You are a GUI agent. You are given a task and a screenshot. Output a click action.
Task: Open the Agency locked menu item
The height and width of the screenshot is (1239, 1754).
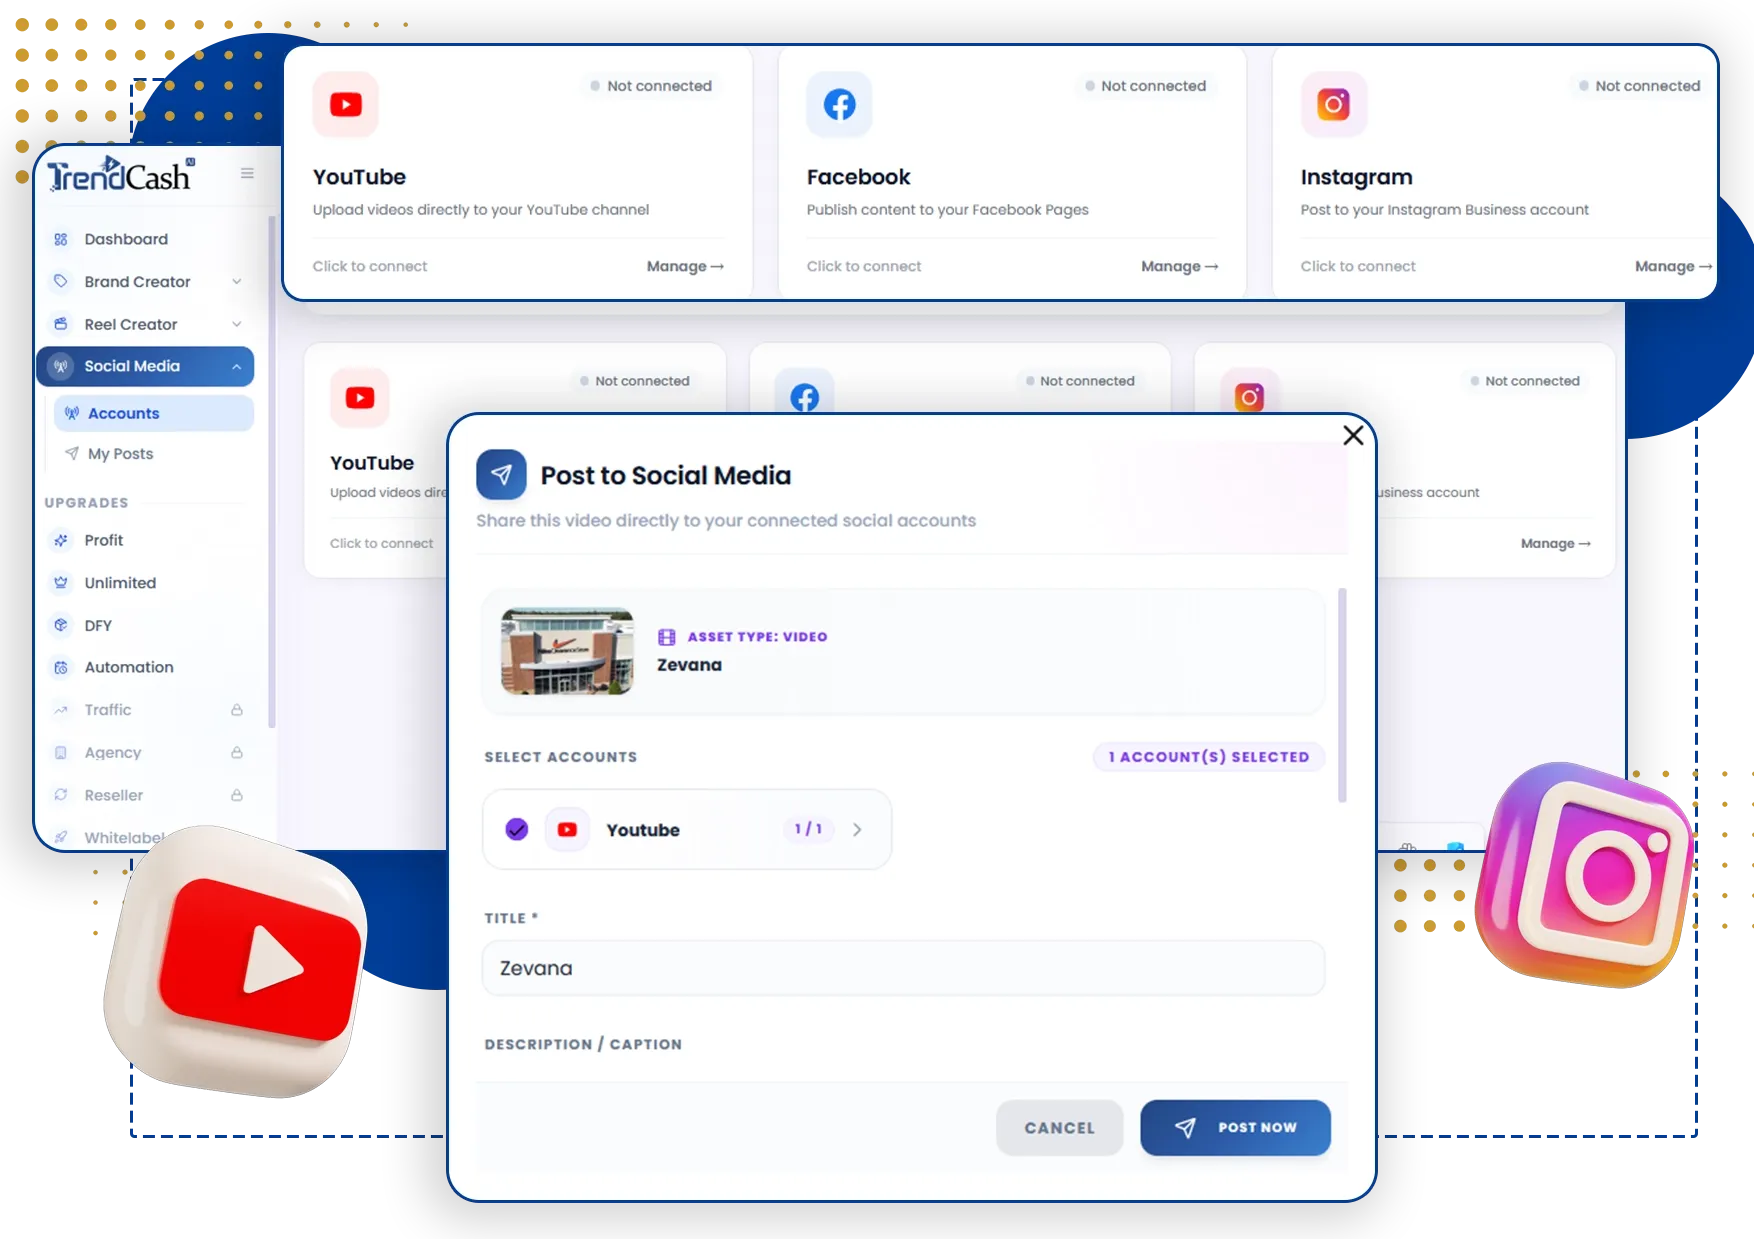(x=145, y=752)
